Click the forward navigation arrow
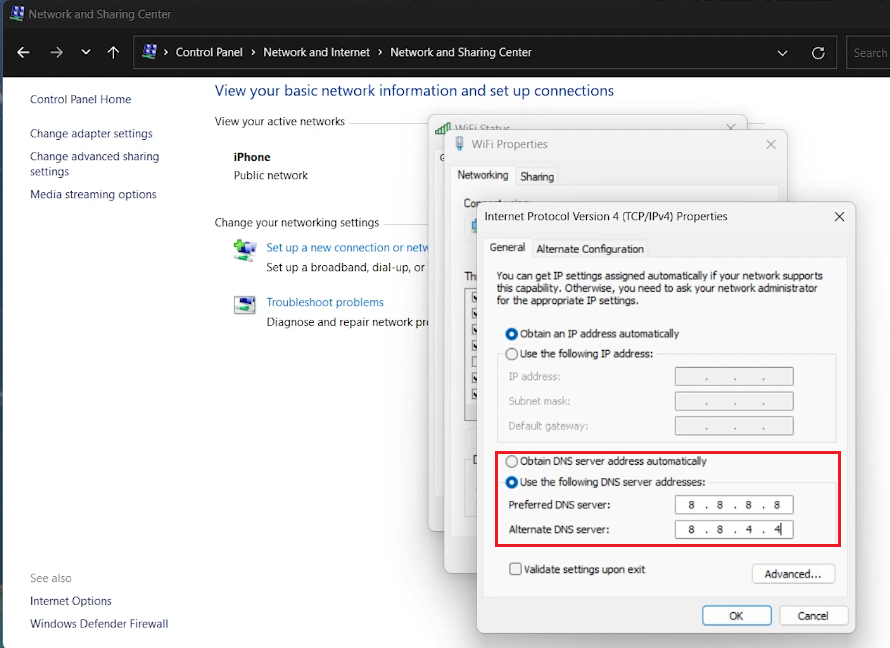The image size is (890, 648). coord(56,53)
